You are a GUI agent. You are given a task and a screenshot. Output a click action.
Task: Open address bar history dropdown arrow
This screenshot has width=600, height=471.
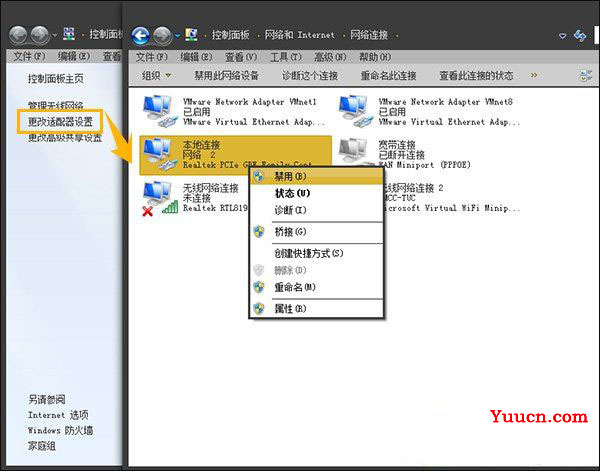[x=562, y=36]
